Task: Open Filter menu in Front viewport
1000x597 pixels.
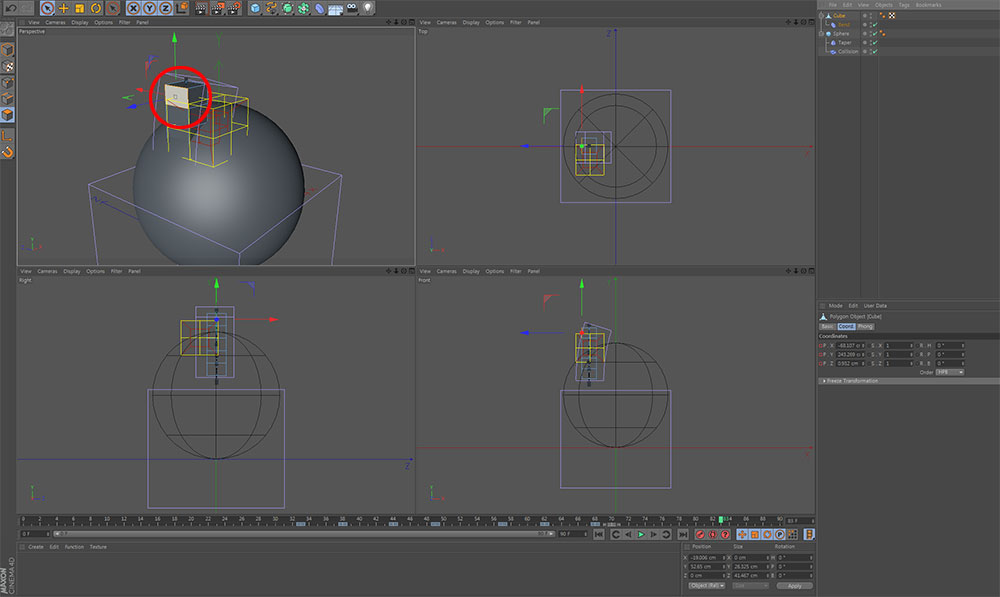Action: (515, 271)
